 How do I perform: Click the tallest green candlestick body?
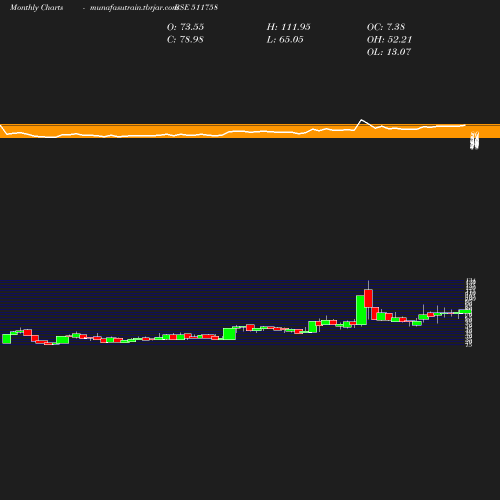coord(361,310)
